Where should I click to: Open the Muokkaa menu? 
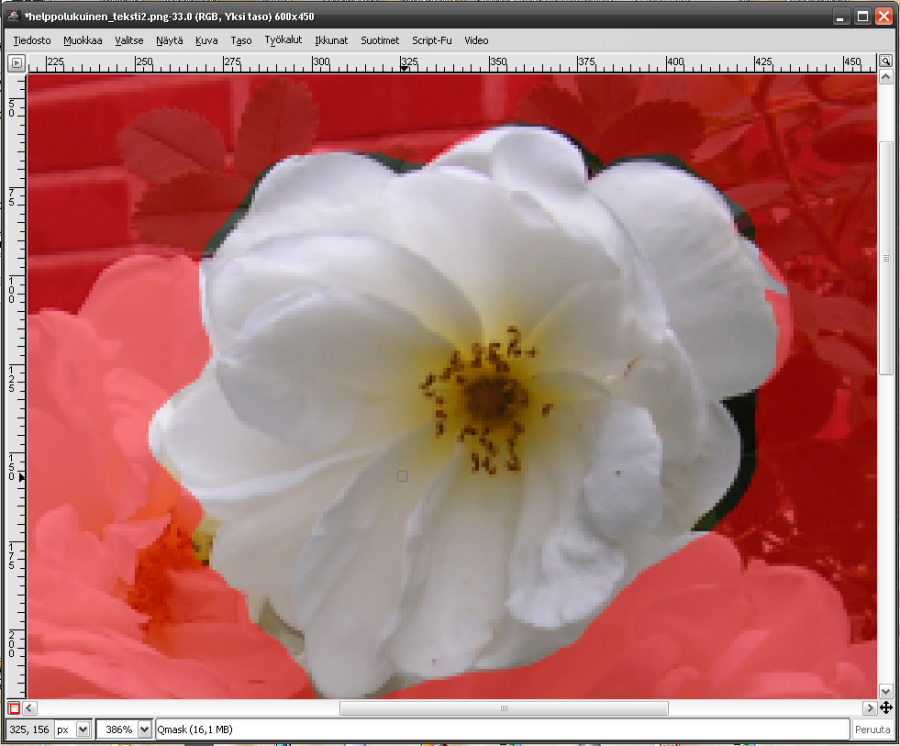pos(83,40)
